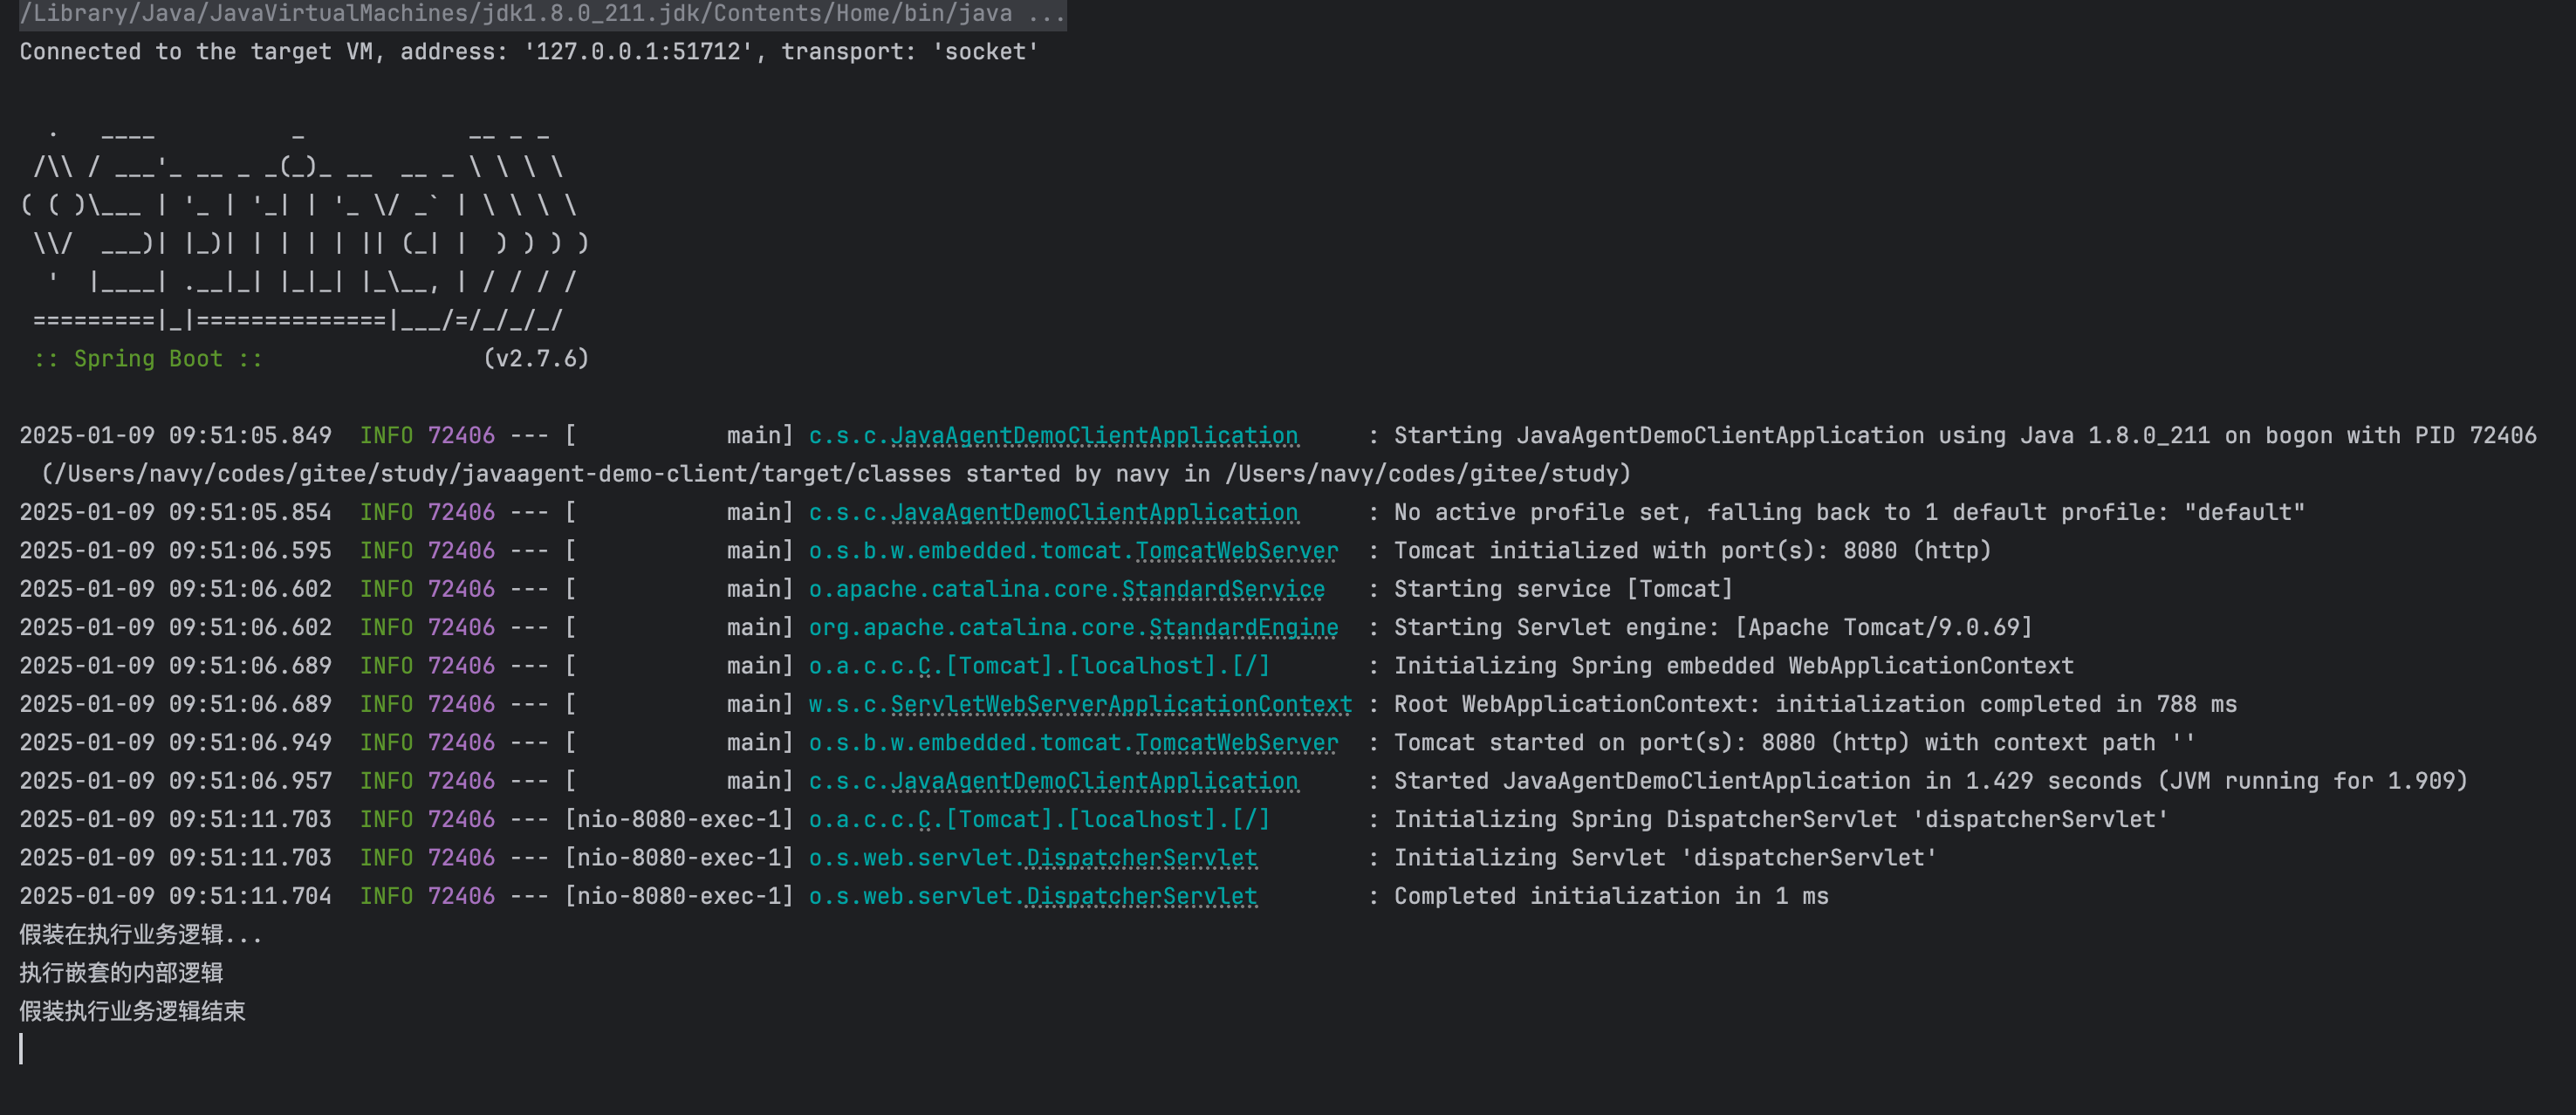Viewport: 2576px width, 1115px height.
Task: Click the C link on the nio-8080-exec-1 Tomcat line
Action: [924, 820]
